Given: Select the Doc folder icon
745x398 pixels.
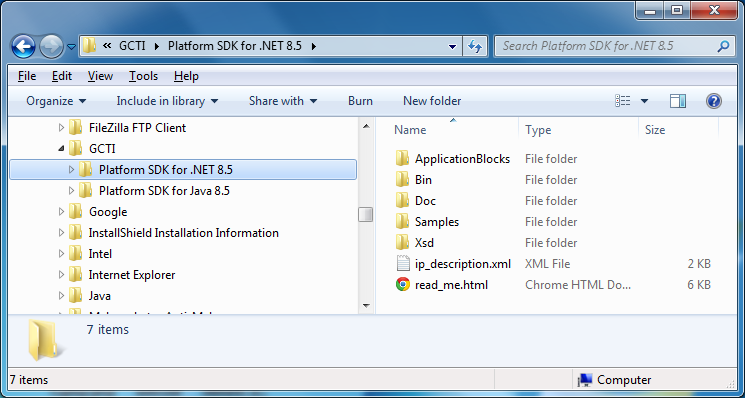Looking at the screenshot, I should 402,200.
